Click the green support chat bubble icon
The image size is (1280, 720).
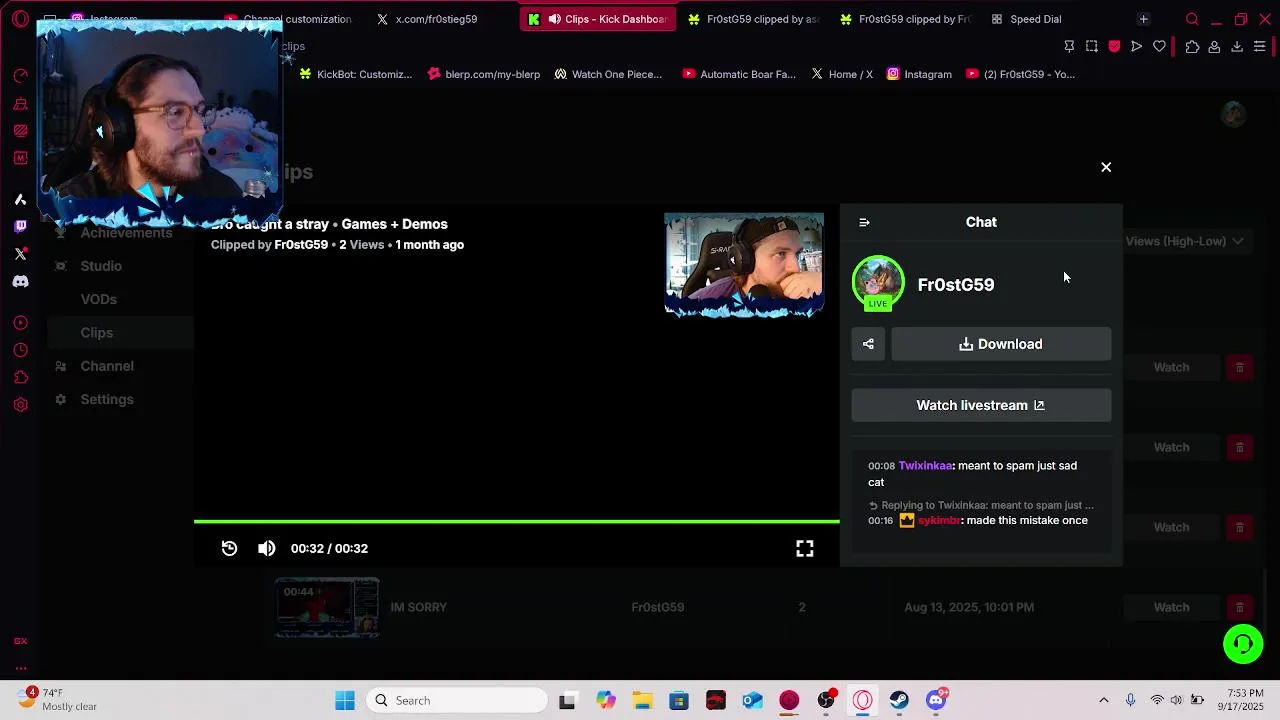(x=1243, y=643)
